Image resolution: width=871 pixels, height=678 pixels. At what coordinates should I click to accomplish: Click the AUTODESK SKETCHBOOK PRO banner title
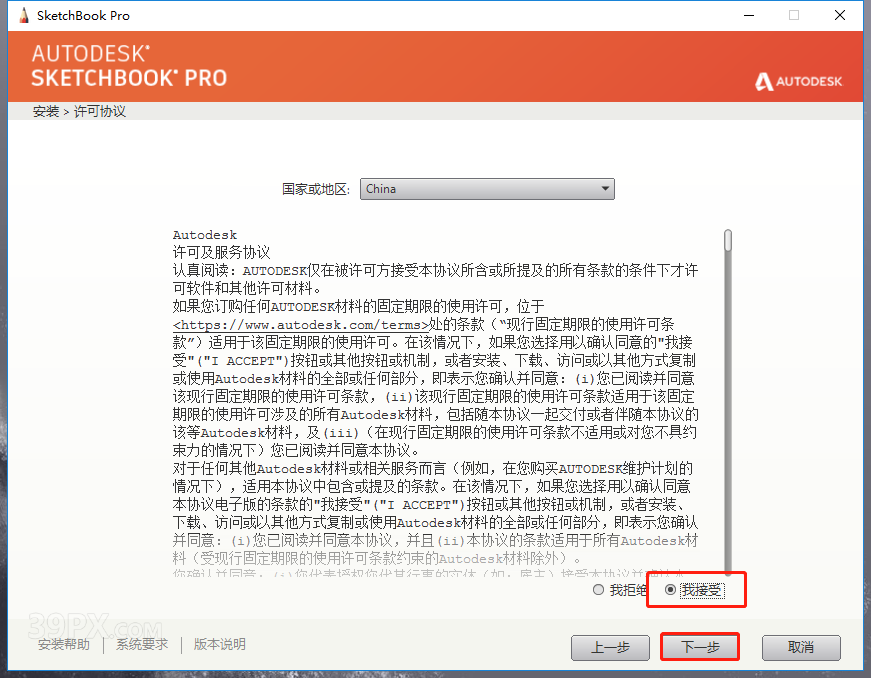tap(129, 66)
